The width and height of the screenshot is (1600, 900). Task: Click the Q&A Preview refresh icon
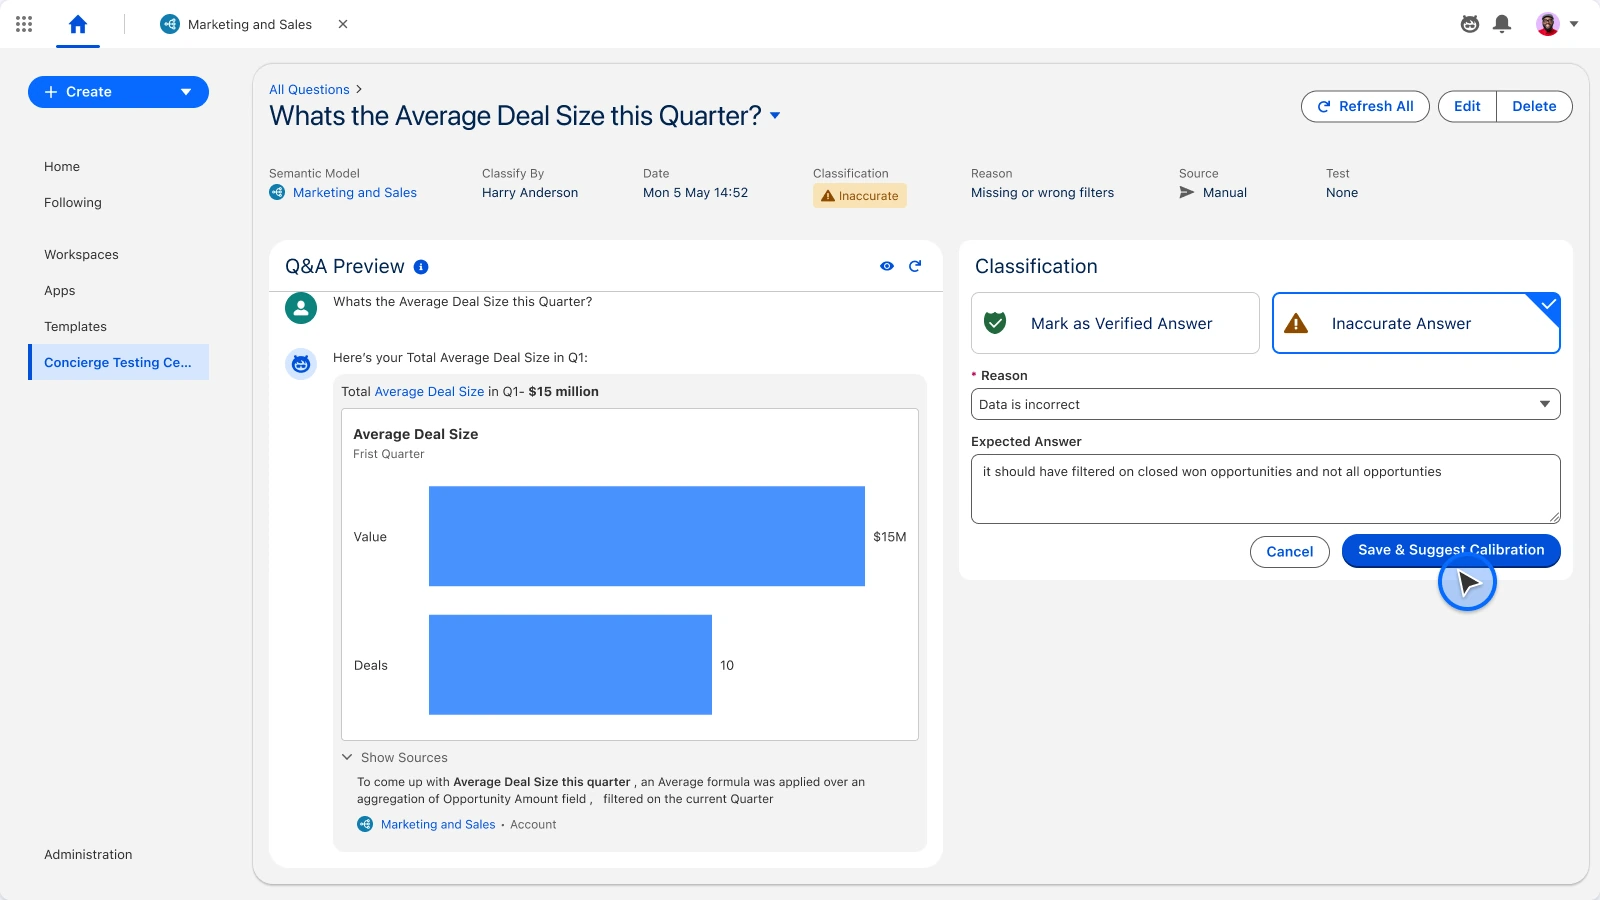(915, 266)
